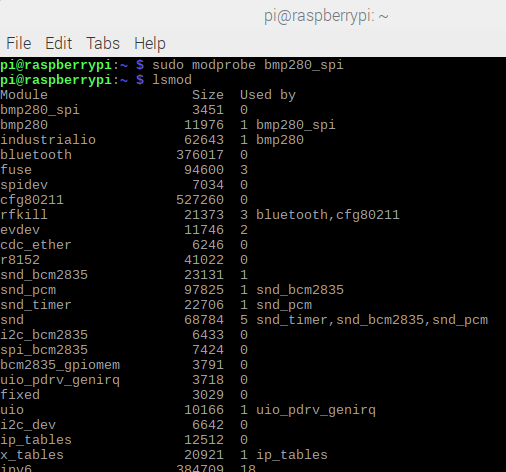
Task: Click the i2c_bcm2835 module name
Action: click(44, 335)
